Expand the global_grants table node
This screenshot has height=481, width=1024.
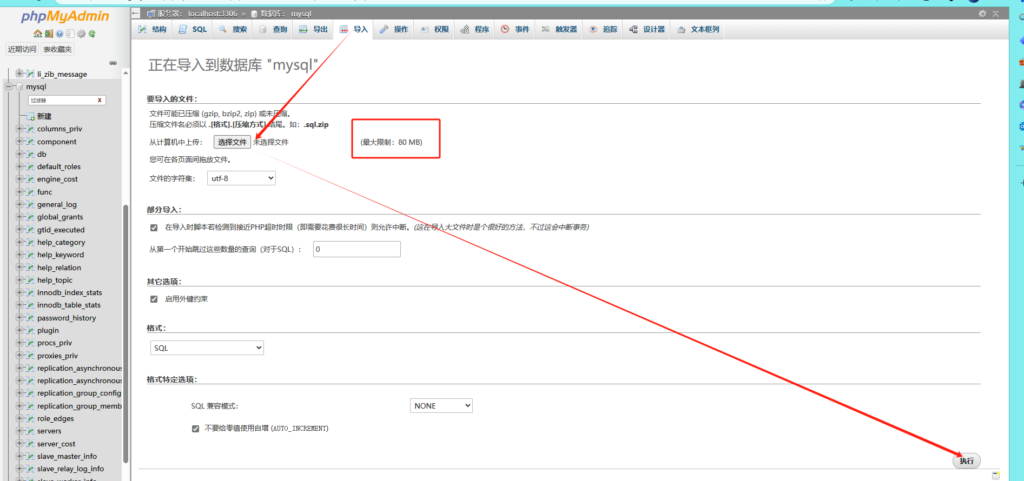tap(20, 217)
